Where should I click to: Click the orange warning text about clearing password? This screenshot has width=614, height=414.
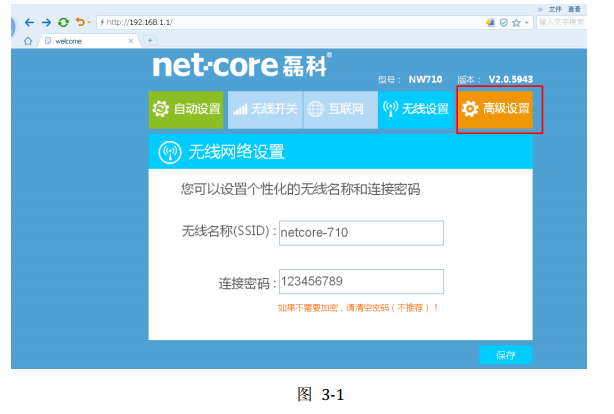point(358,308)
